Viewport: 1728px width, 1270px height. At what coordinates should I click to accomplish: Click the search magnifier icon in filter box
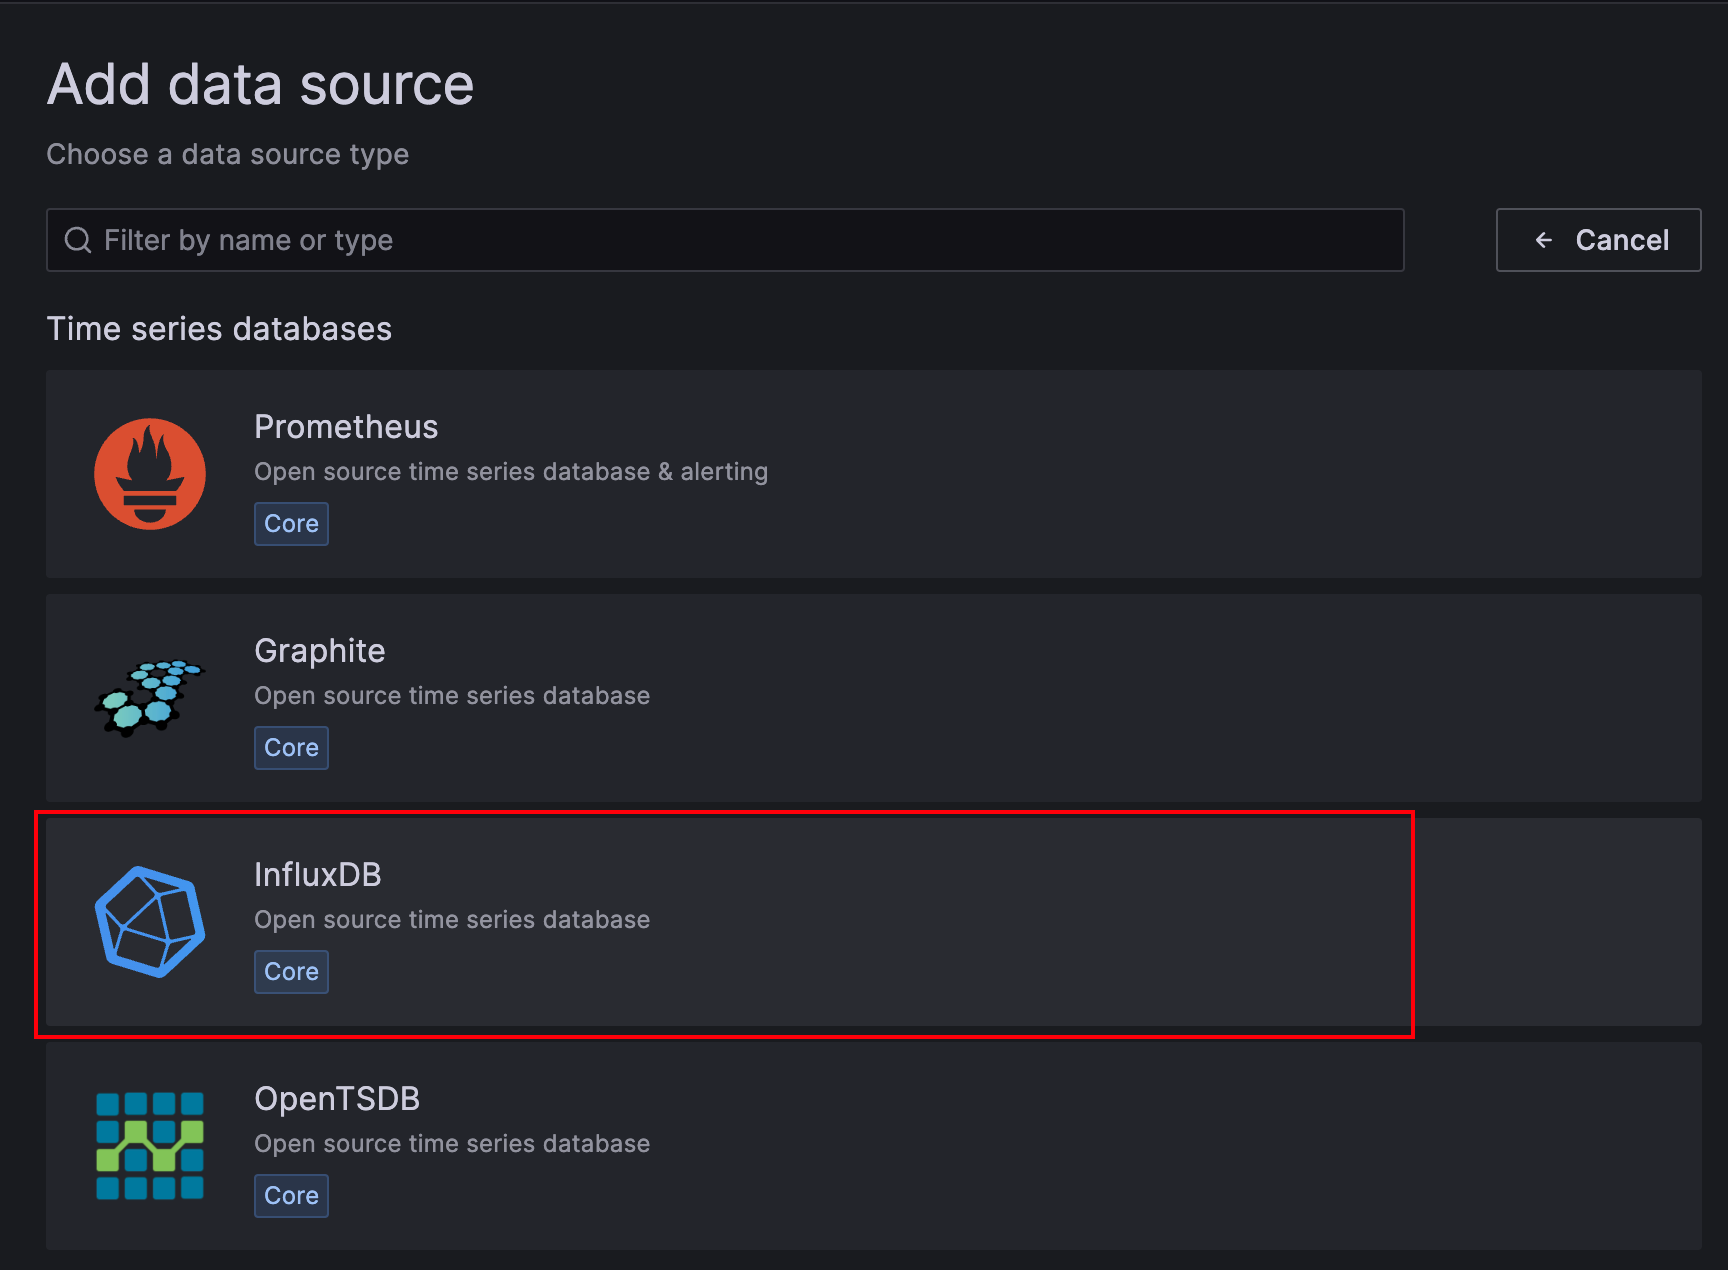coord(78,240)
